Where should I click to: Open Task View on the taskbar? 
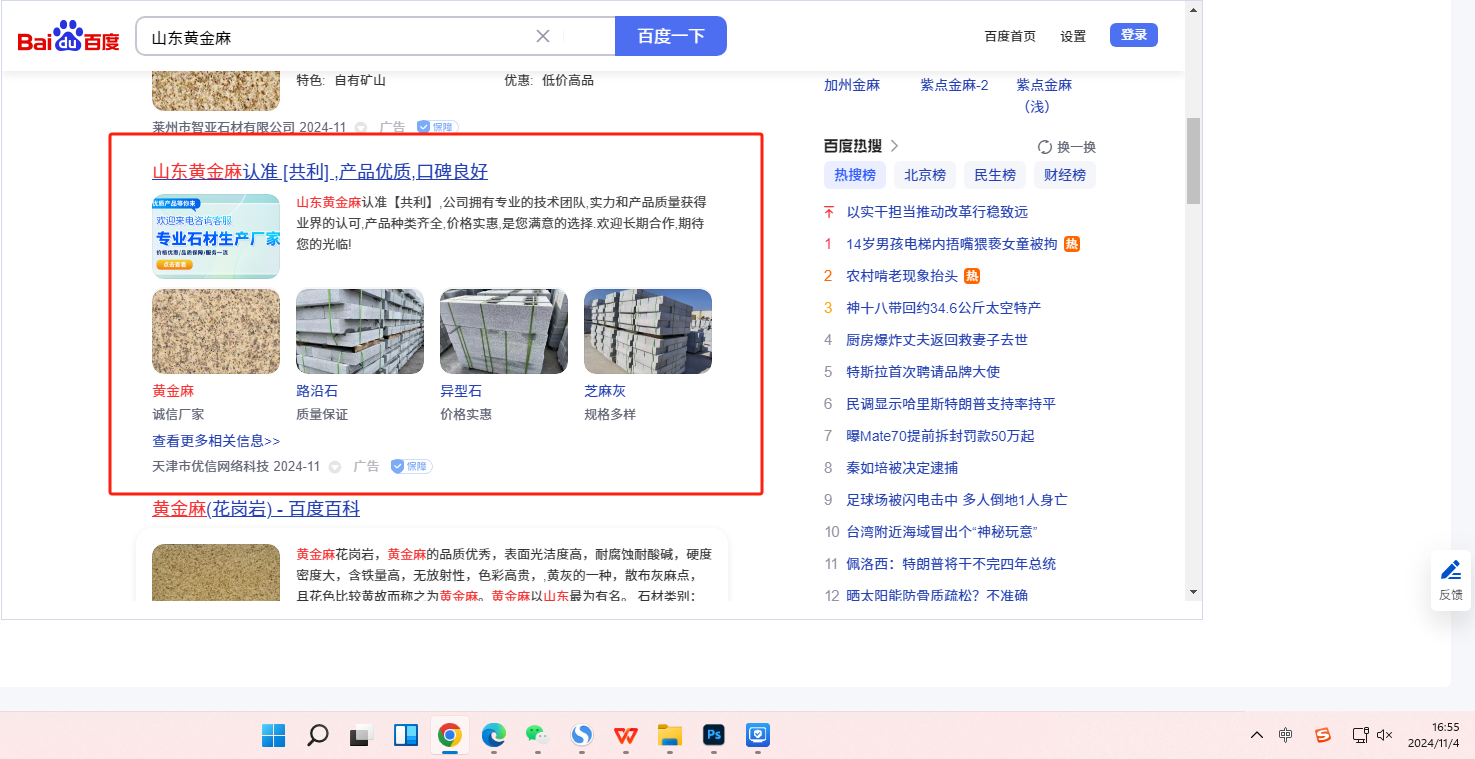361,736
